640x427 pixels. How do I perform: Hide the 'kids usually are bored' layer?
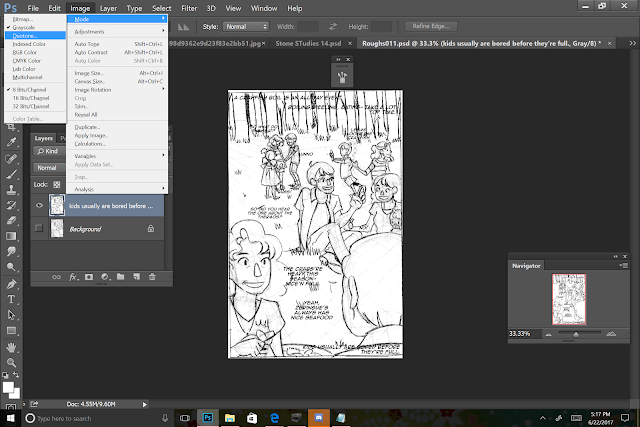coord(39,205)
